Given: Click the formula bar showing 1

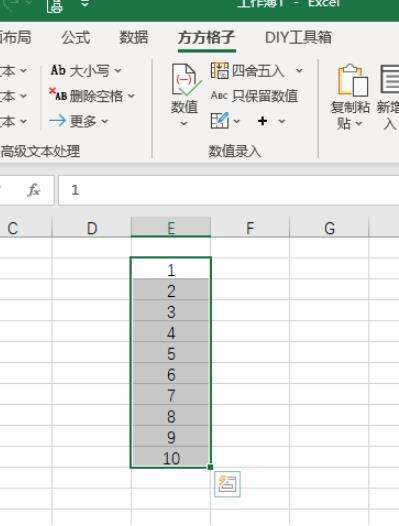Looking at the screenshot, I should 229,190.
